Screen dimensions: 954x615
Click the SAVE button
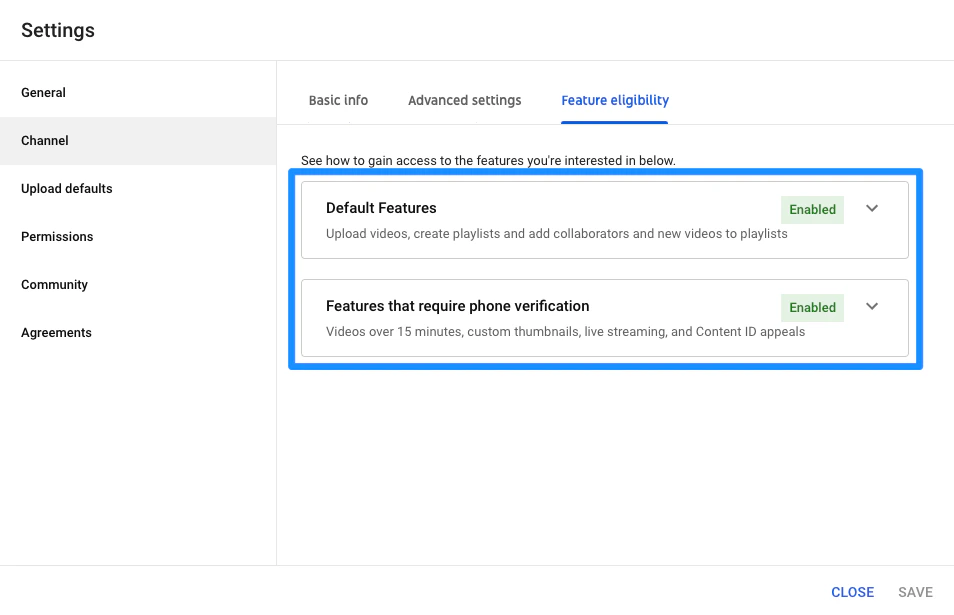point(915,592)
